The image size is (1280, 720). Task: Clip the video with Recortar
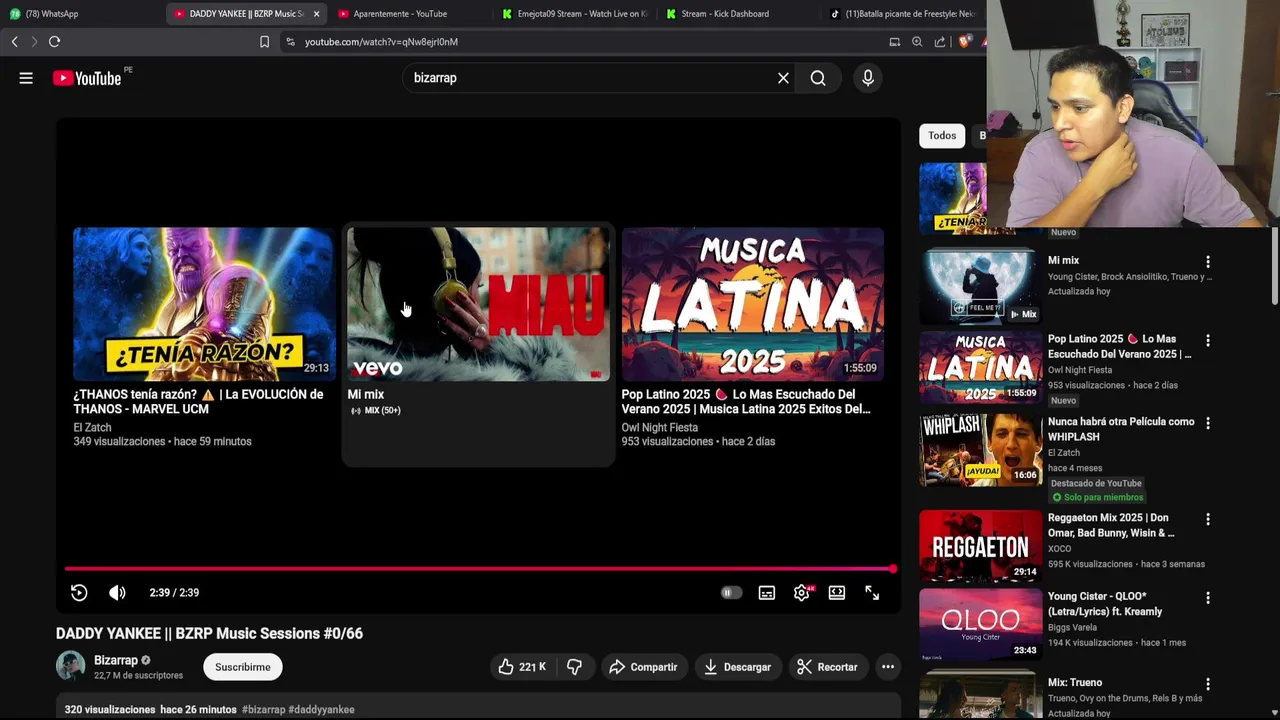[x=827, y=667]
